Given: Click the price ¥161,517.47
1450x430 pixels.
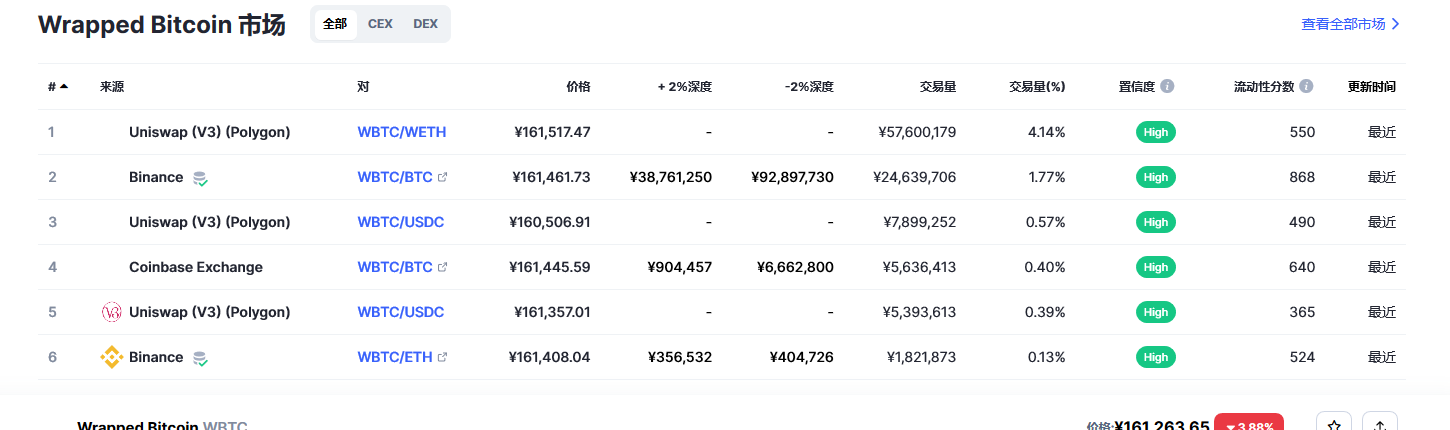Looking at the screenshot, I should click(x=552, y=132).
